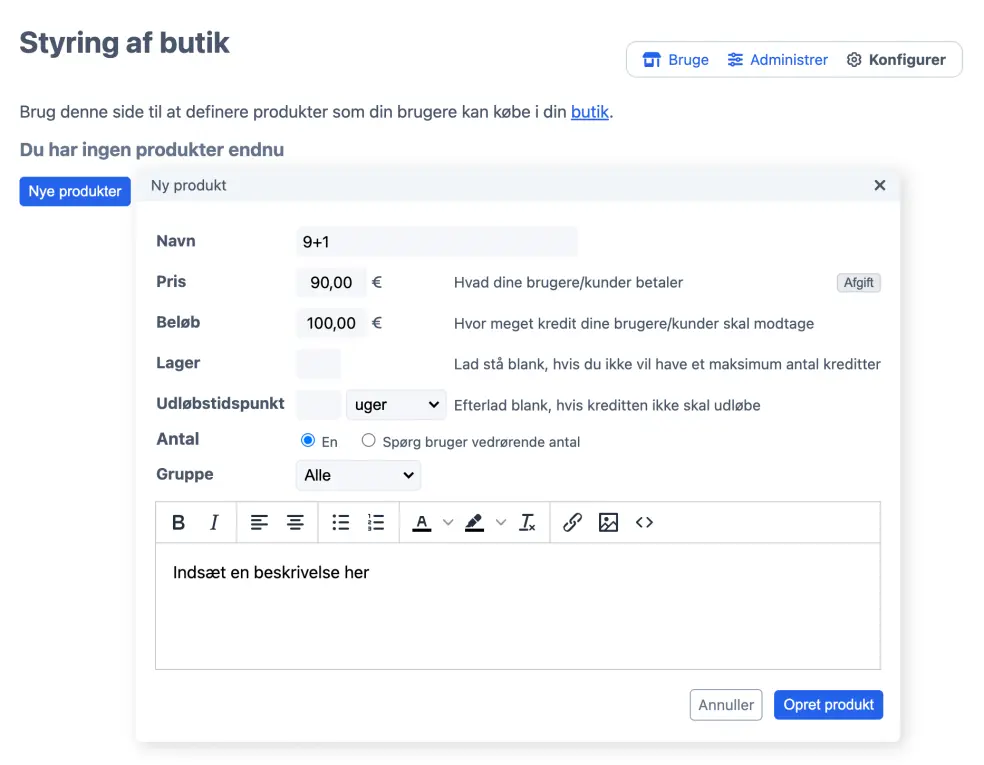Align description text to the left

259,522
